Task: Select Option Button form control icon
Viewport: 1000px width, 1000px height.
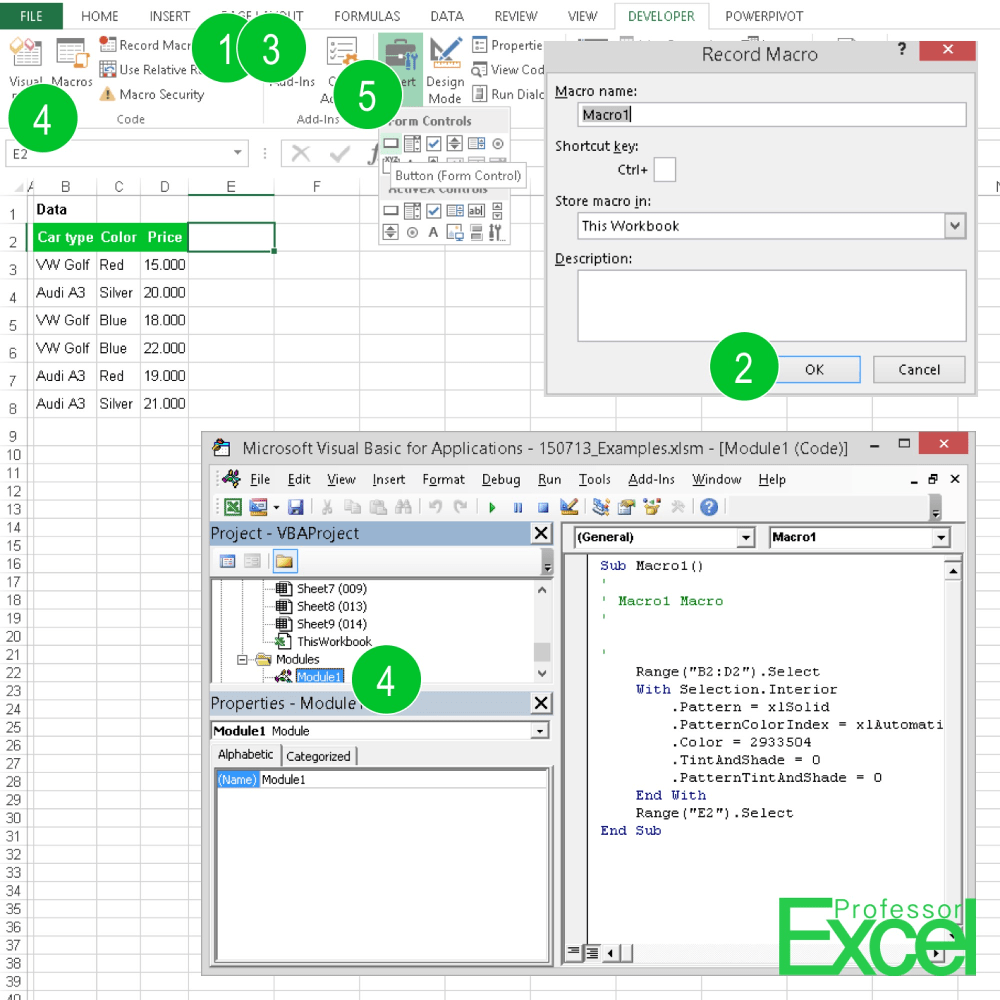Action: (498, 143)
